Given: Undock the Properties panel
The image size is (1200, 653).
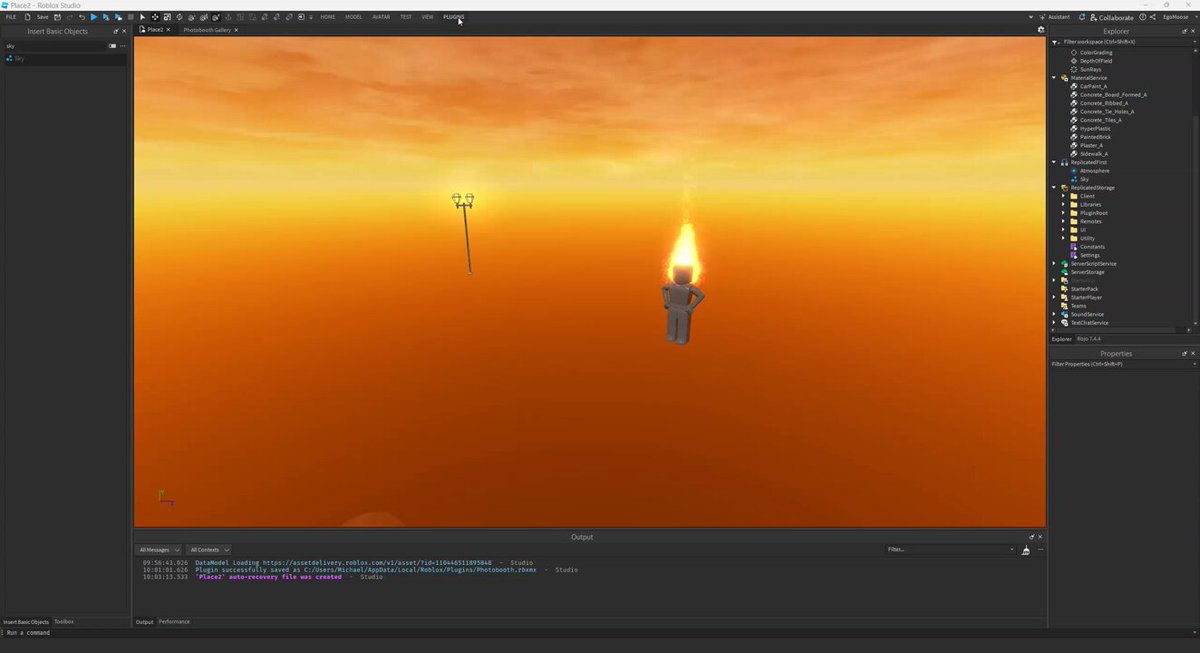Looking at the screenshot, I should (x=1184, y=353).
